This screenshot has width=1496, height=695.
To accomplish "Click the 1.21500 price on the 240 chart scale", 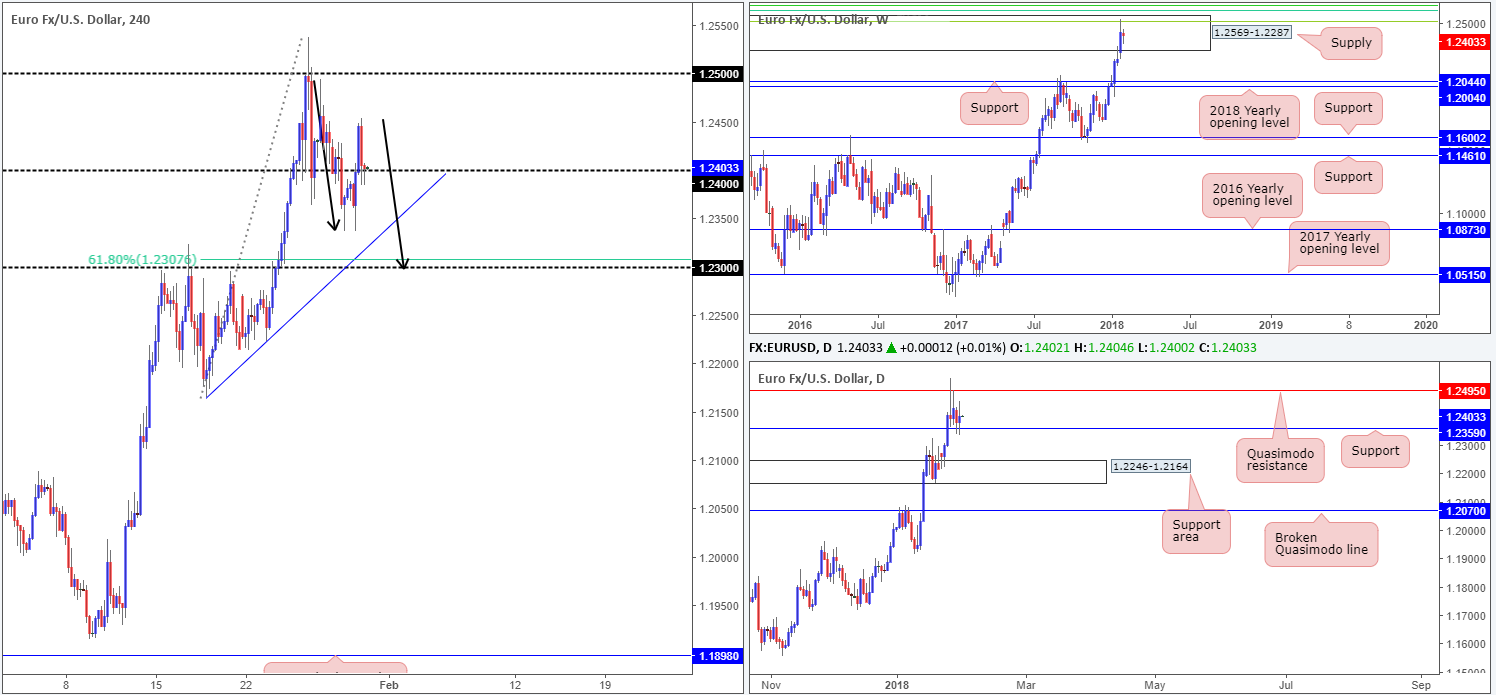I will point(717,413).
